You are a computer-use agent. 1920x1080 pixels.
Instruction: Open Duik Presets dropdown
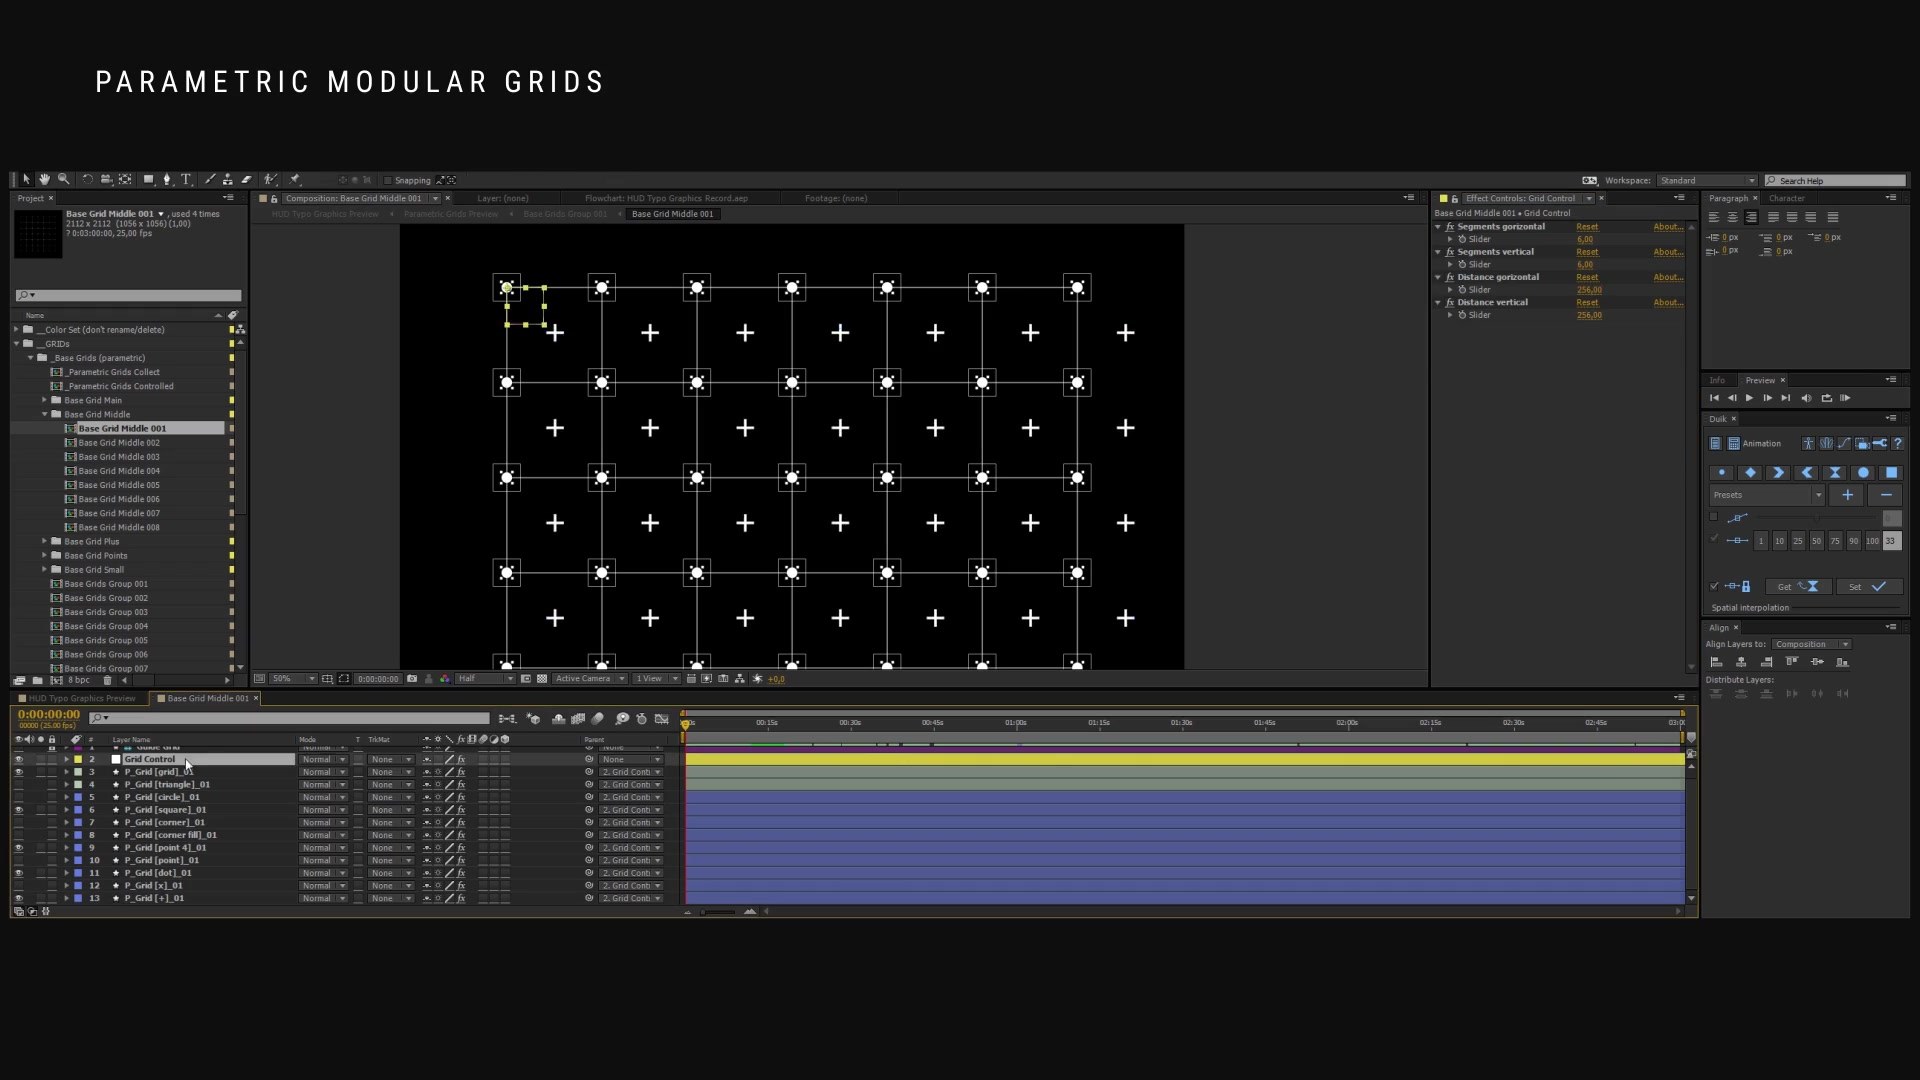(x=1767, y=495)
